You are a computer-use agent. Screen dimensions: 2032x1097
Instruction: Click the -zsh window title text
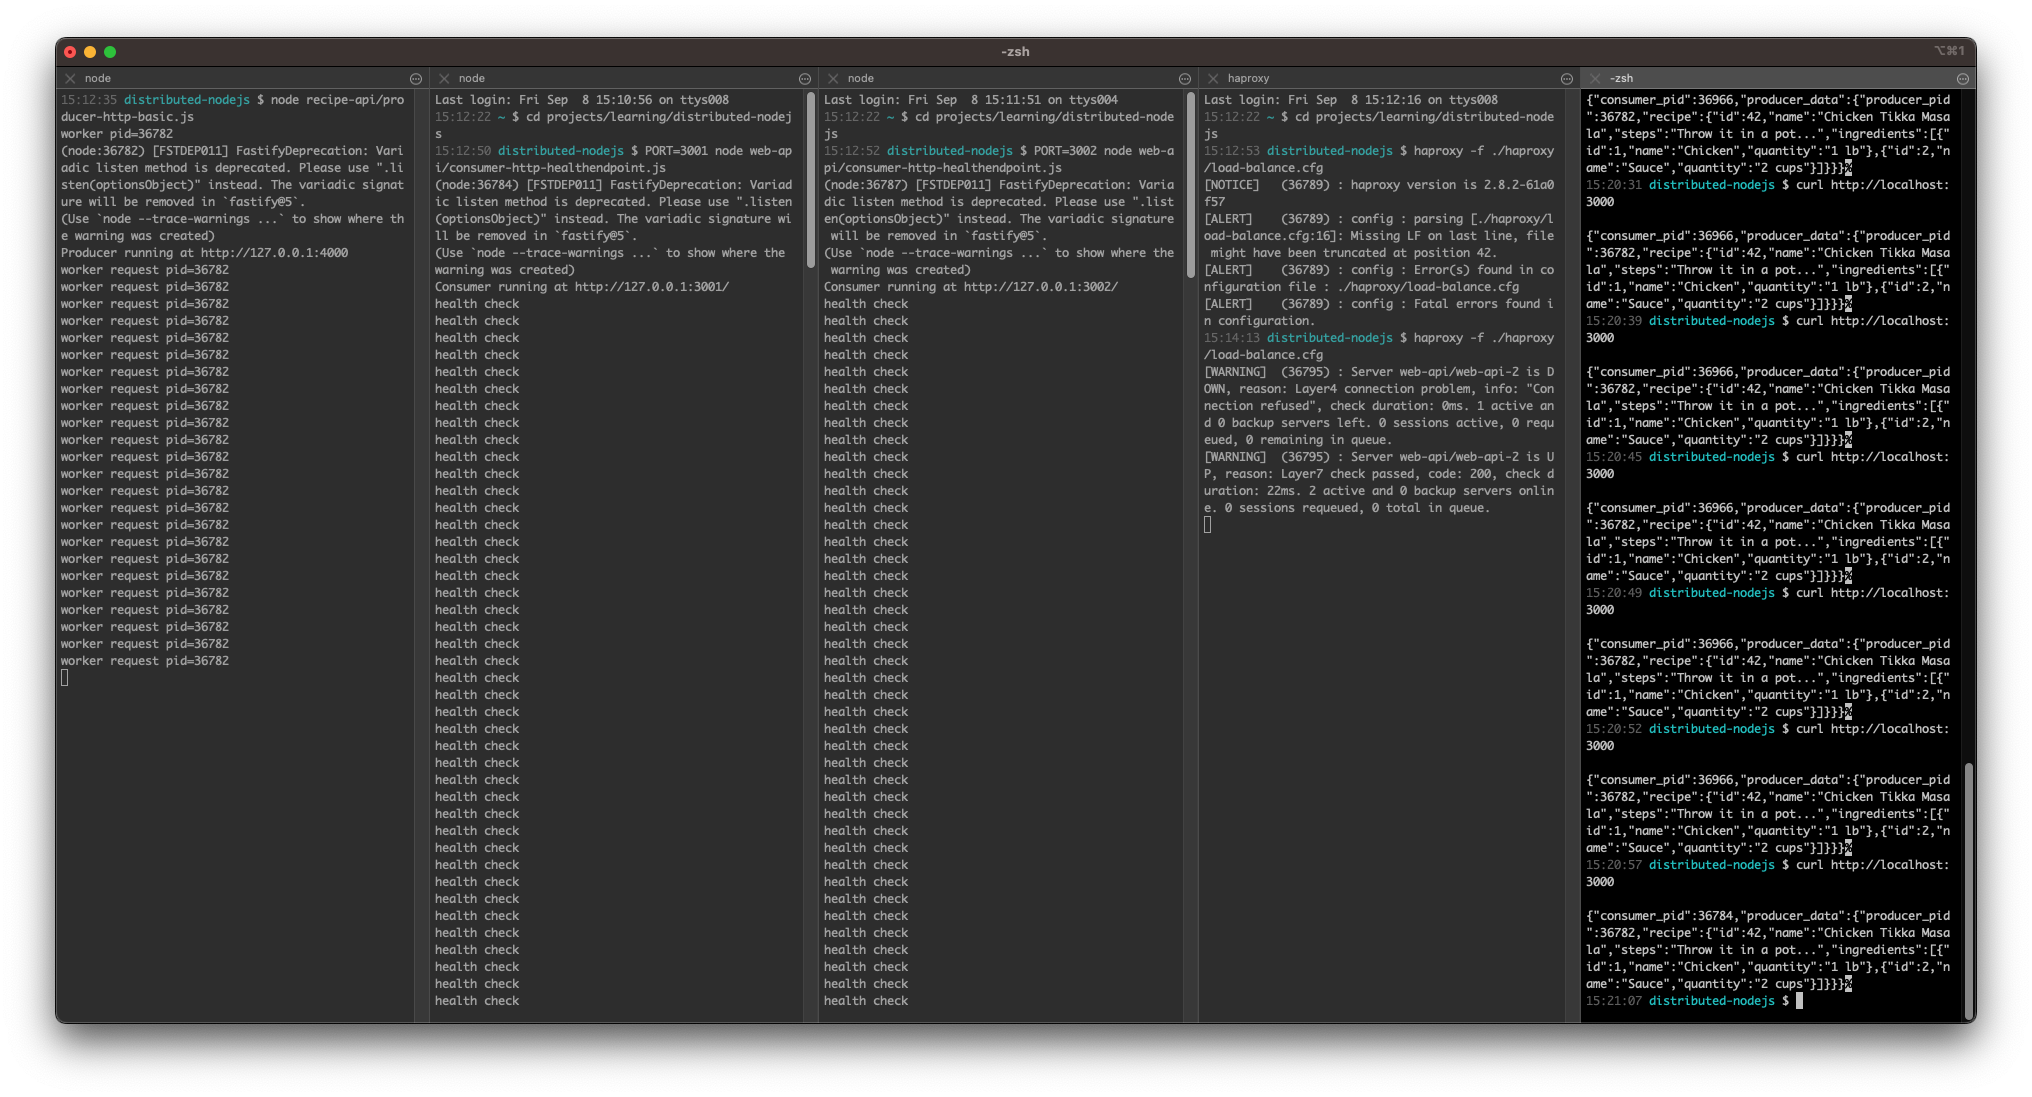pos(1015,51)
